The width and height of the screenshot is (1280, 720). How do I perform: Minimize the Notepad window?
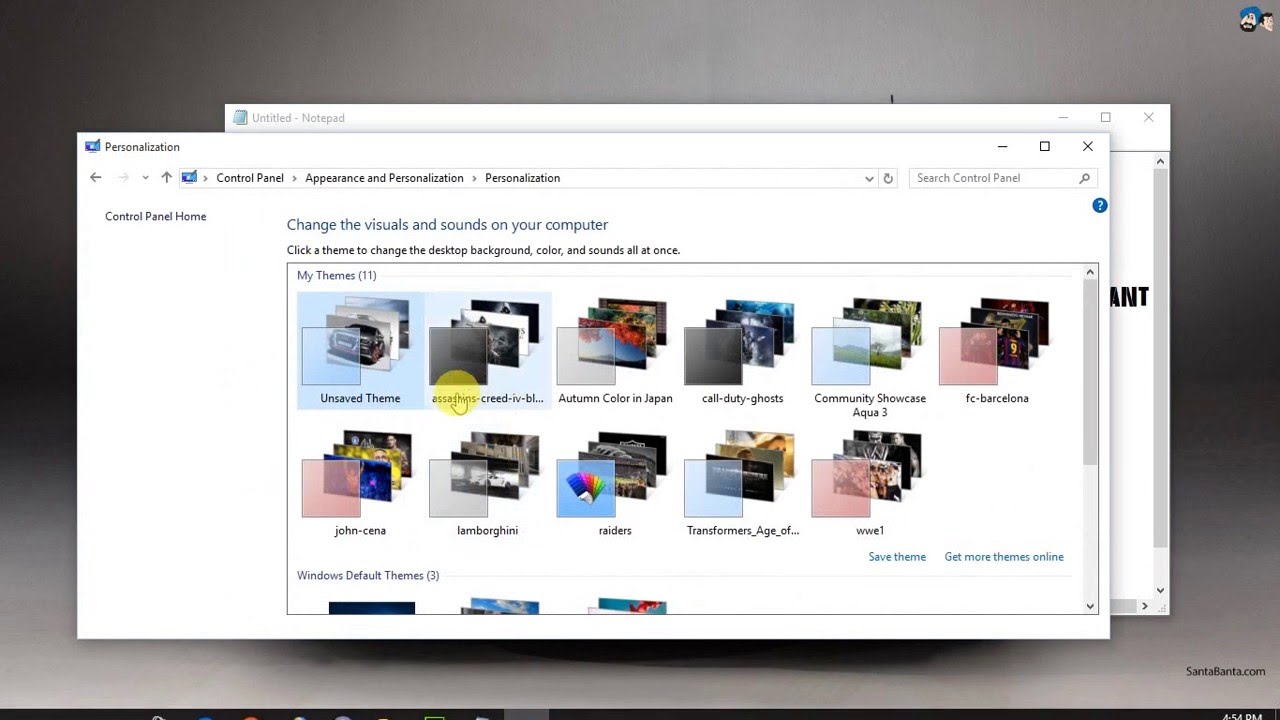1063,118
